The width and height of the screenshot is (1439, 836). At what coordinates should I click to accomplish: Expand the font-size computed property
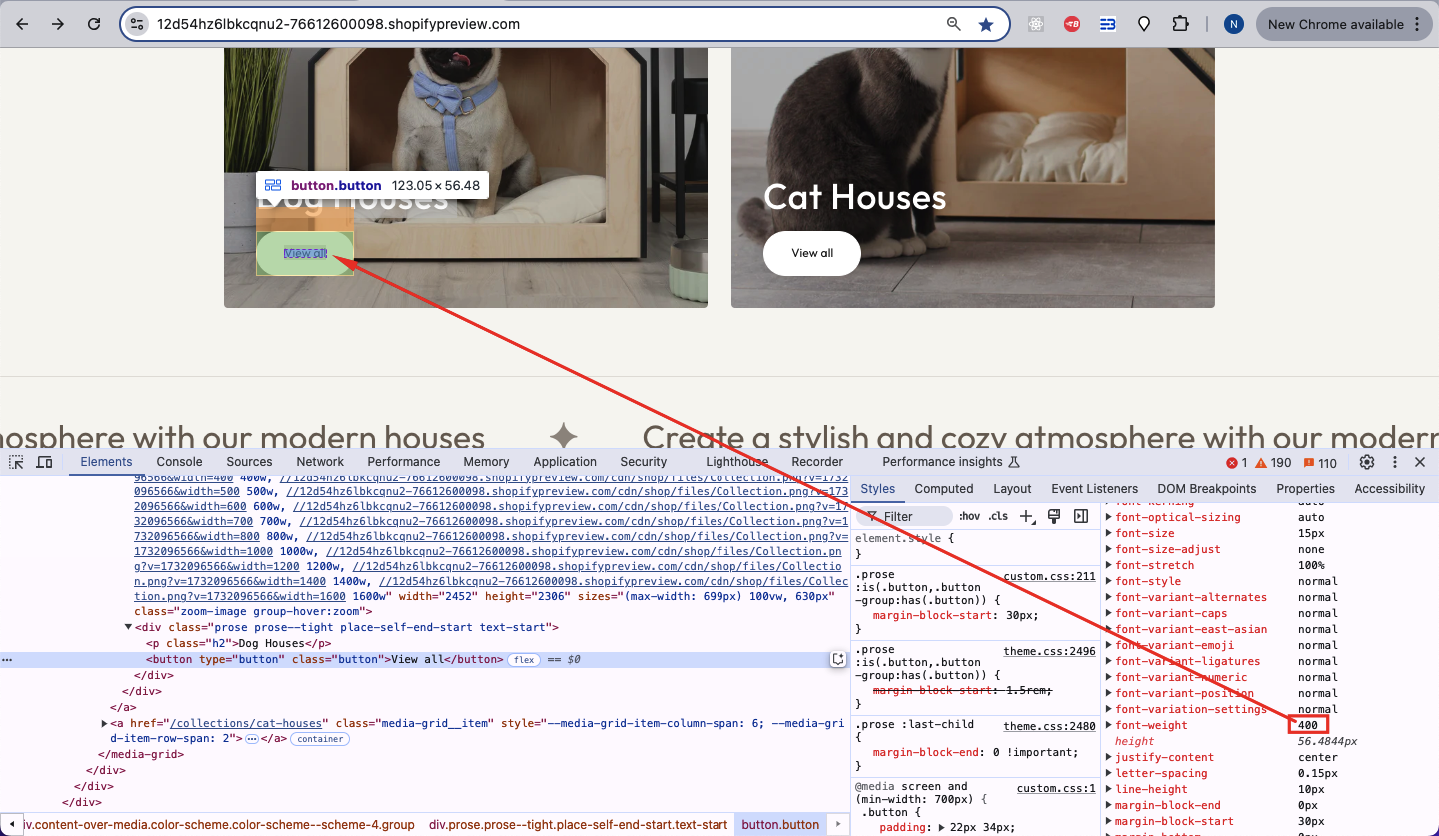point(1108,533)
